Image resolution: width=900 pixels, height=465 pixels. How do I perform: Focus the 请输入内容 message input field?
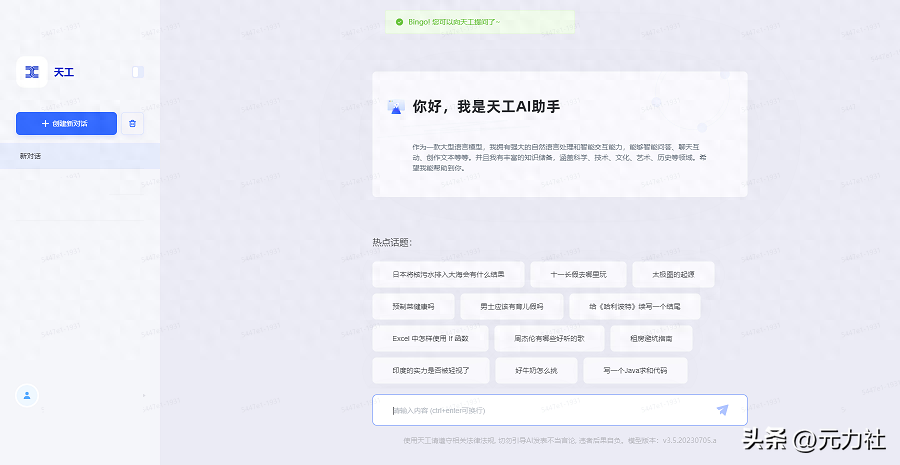tap(560, 410)
